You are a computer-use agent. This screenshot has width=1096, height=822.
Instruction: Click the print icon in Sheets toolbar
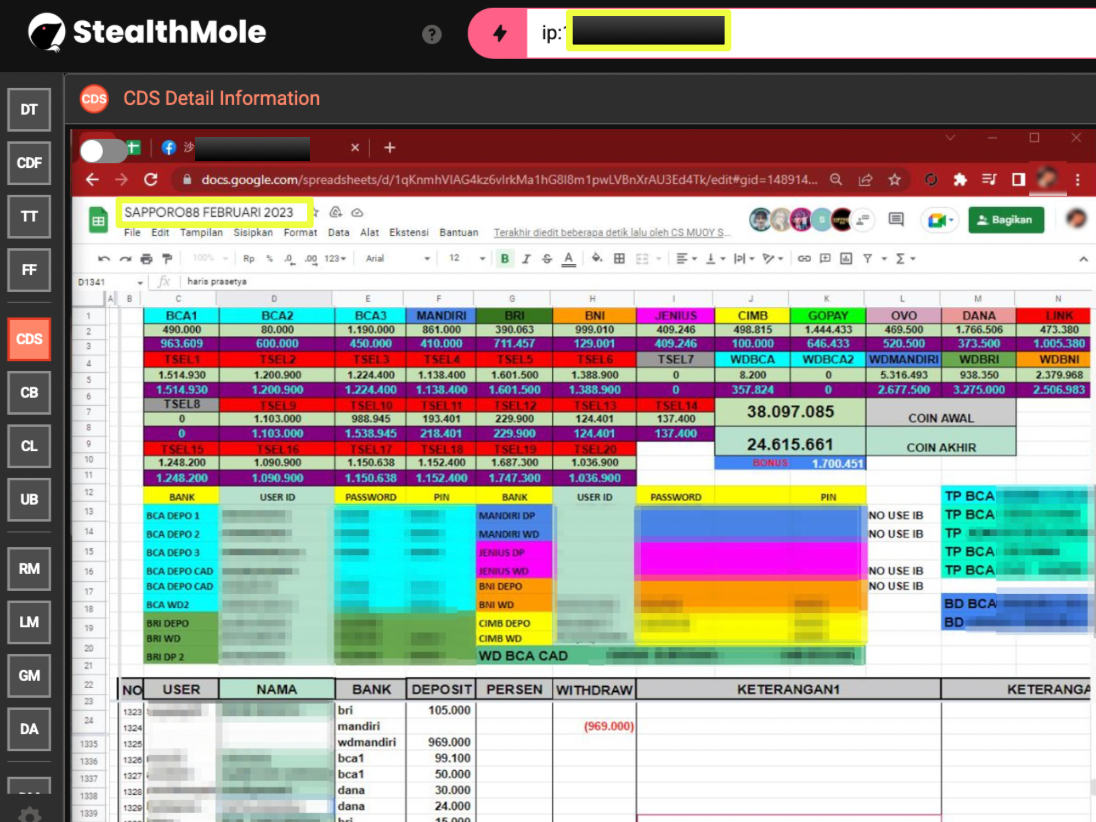[x=146, y=258]
